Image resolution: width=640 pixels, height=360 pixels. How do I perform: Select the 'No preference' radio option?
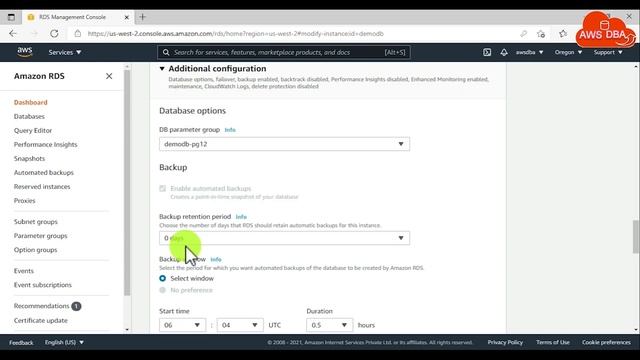162,290
